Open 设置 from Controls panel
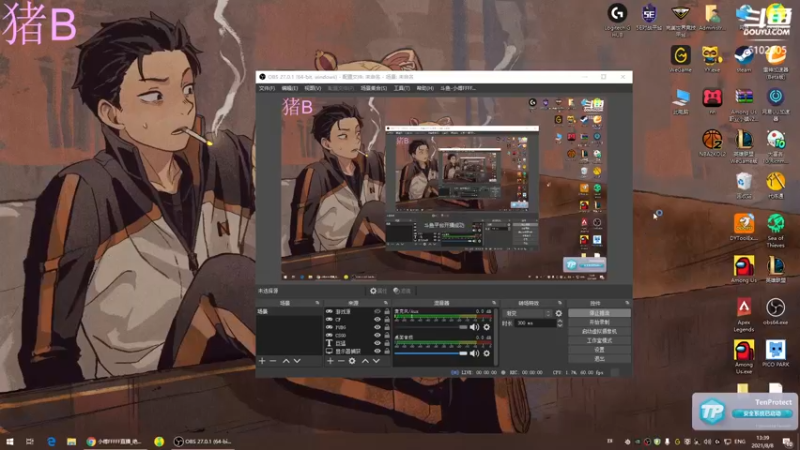This screenshot has width=800, height=450. click(x=599, y=350)
